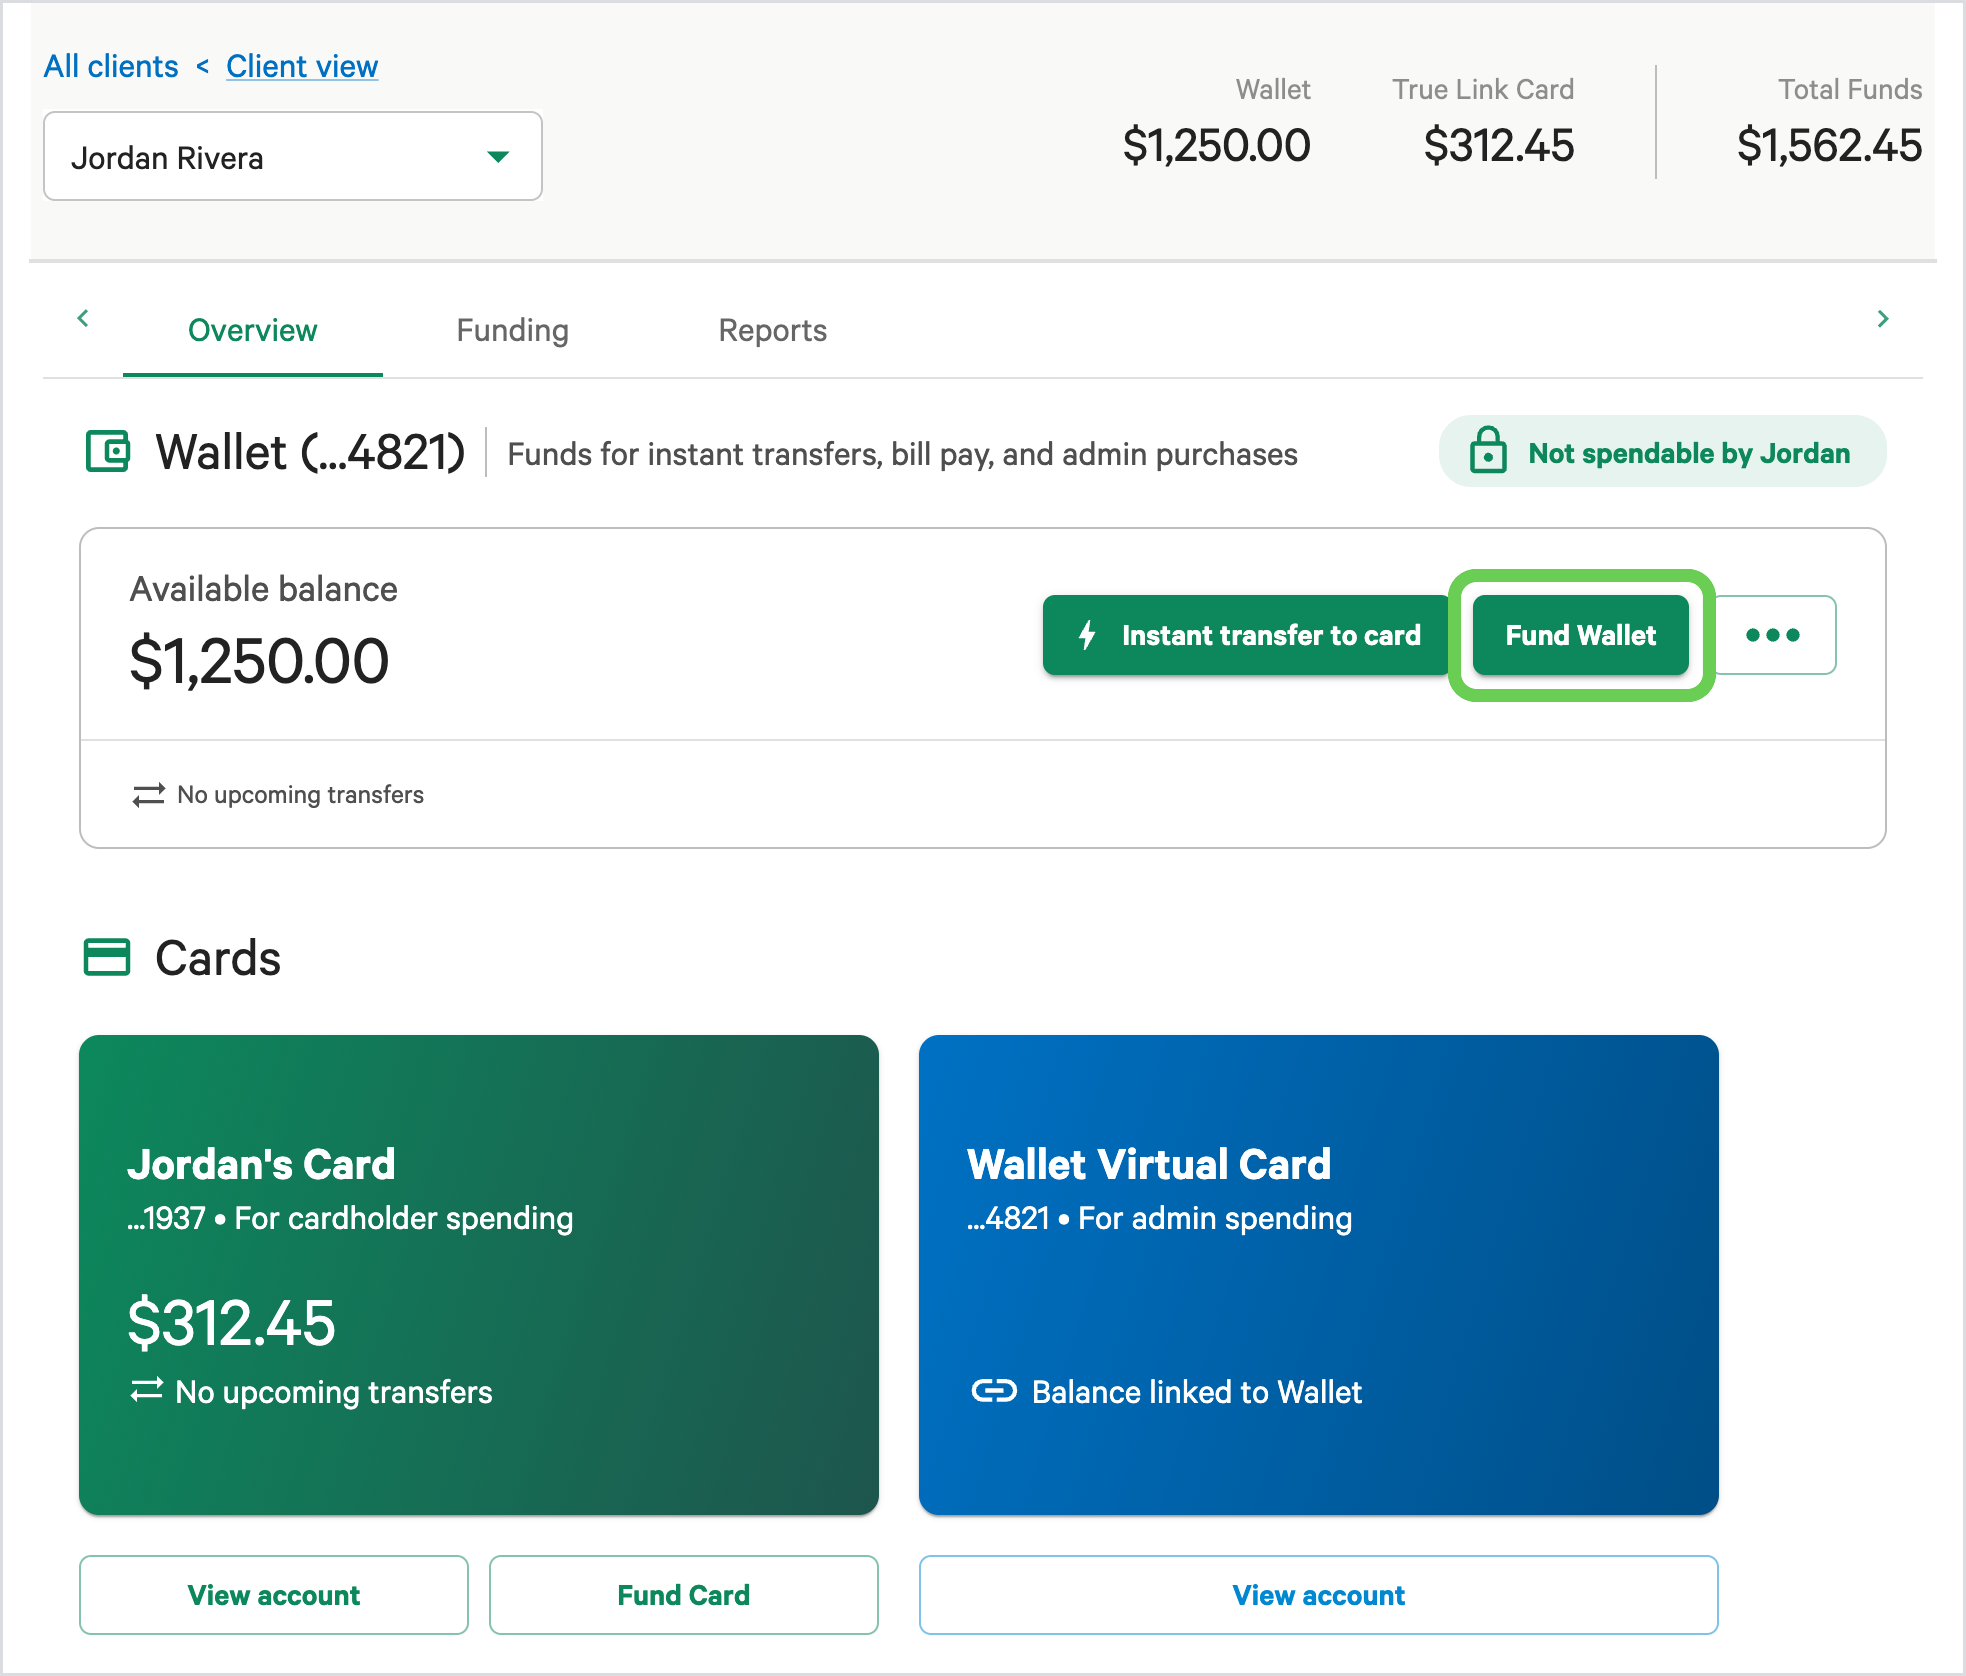Image resolution: width=1966 pixels, height=1676 pixels.
Task: Click Funds for instant transfers description text
Action: tap(902, 454)
